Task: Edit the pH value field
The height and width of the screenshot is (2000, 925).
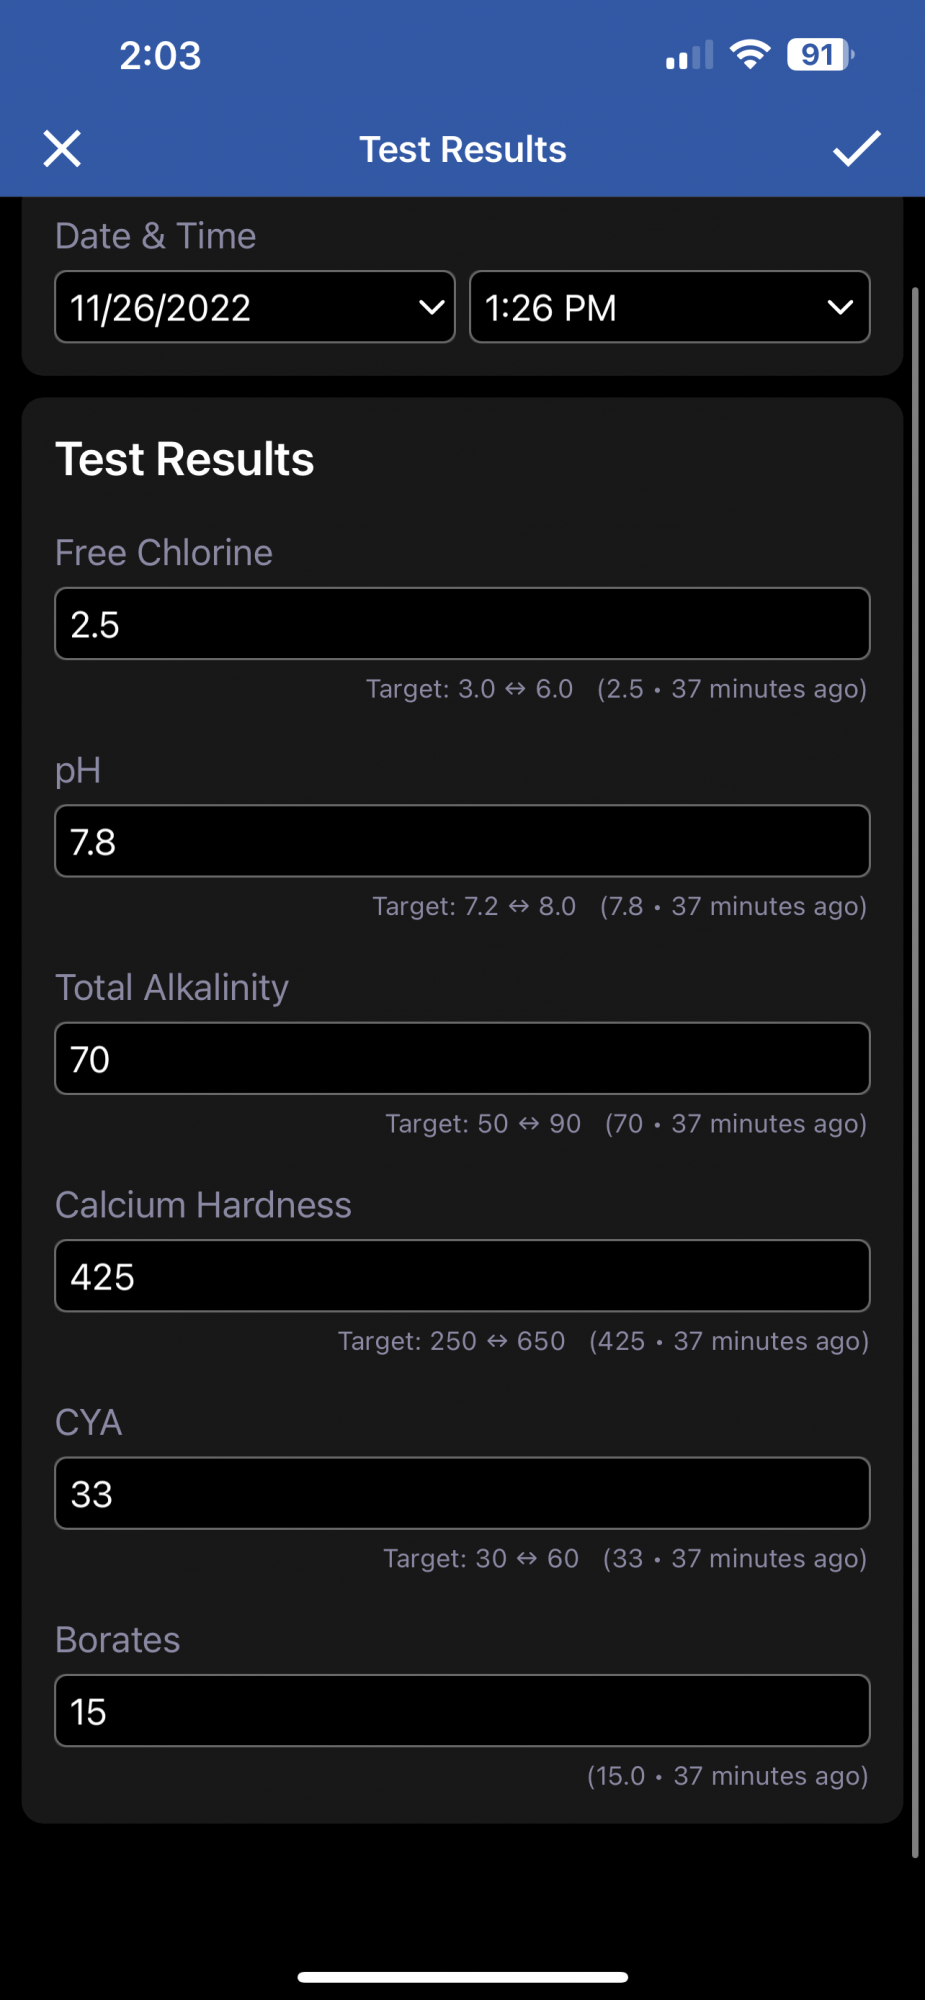Action: click(x=462, y=841)
